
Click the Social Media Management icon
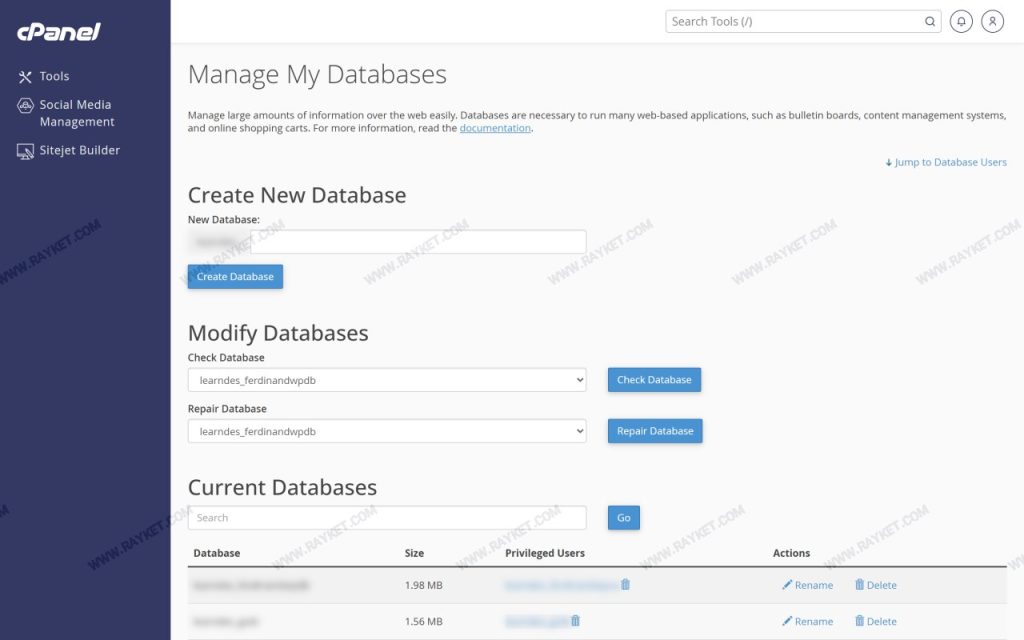(x=25, y=105)
